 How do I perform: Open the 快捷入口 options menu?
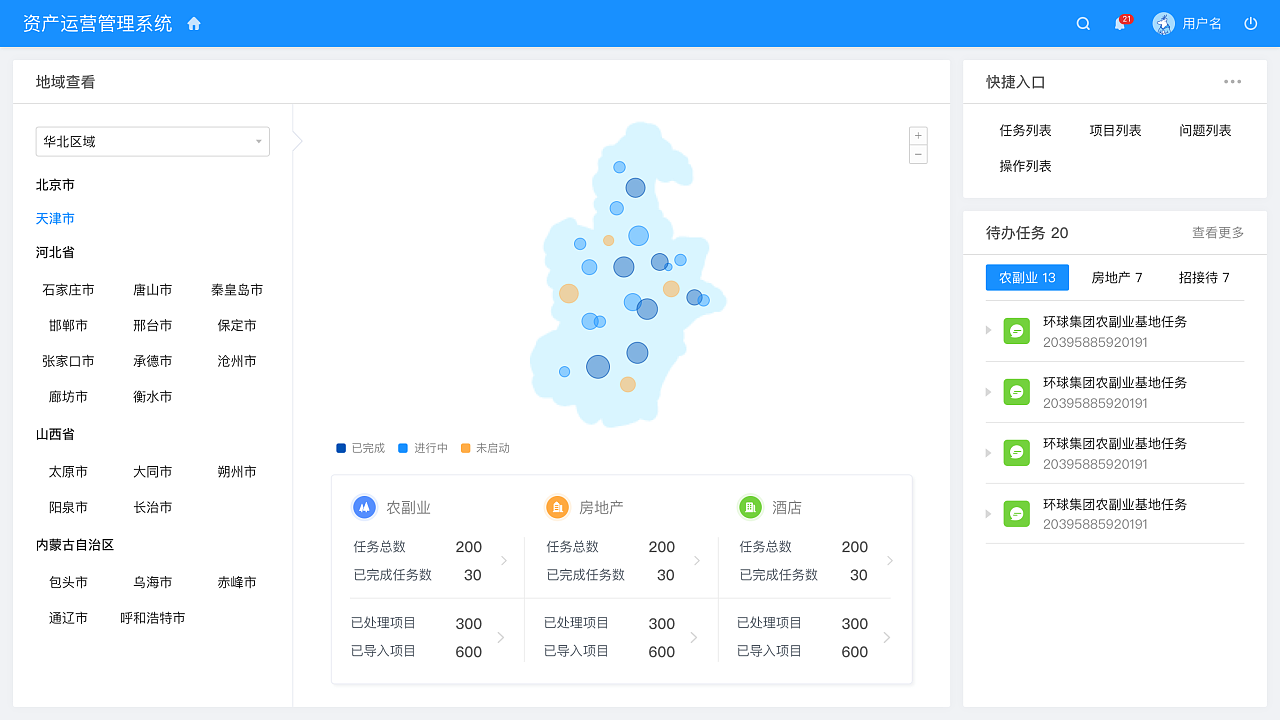[x=1232, y=81]
